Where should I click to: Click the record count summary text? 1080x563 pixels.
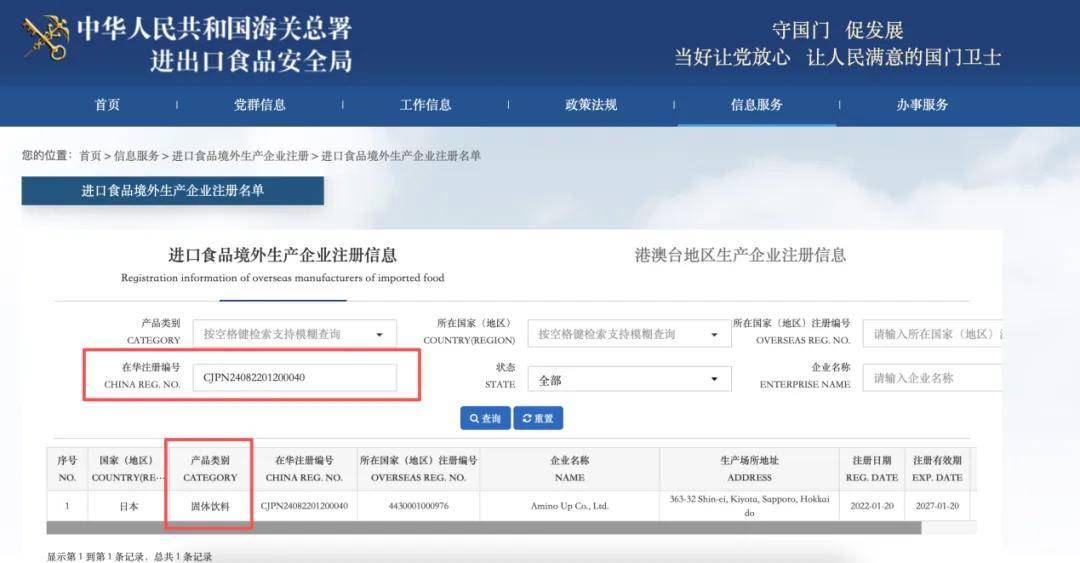(129, 556)
